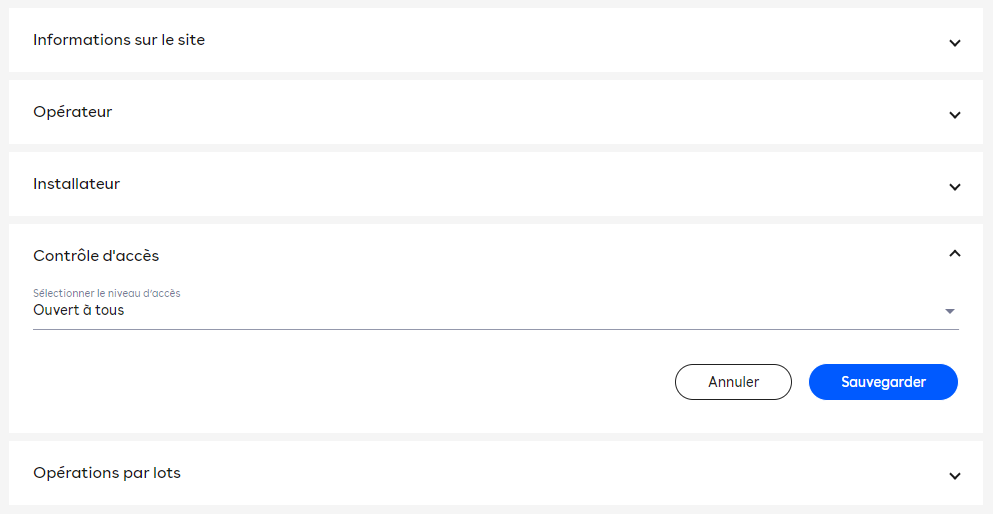Select the 'Ouvert à tous' value text

tap(79, 310)
